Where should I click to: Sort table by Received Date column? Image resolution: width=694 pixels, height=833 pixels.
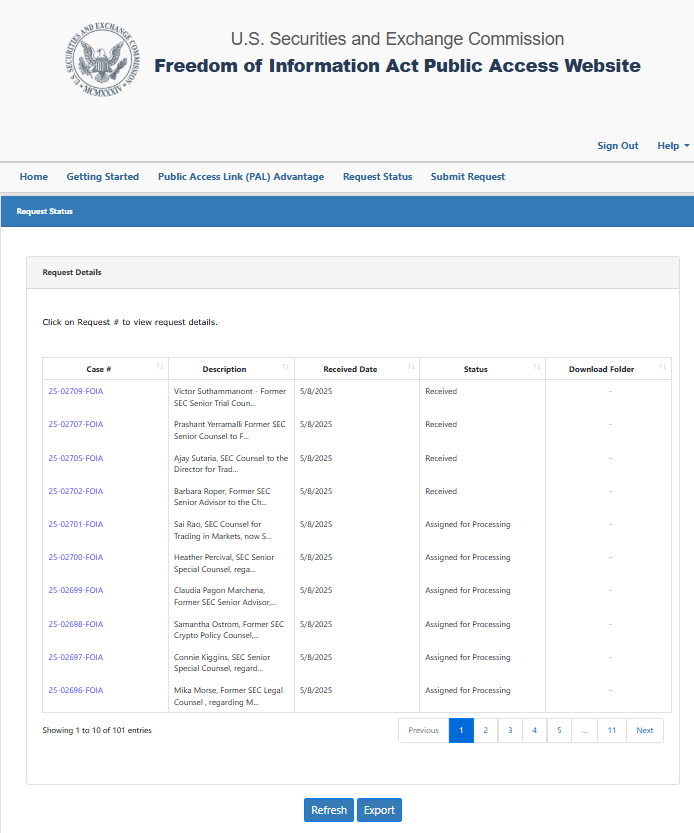(411, 367)
